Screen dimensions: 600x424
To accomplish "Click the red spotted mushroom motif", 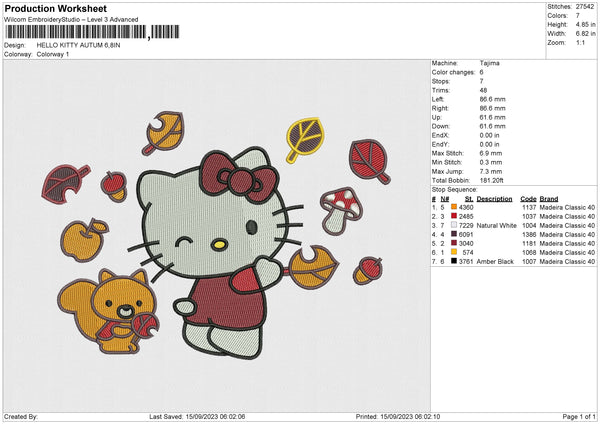I will point(341,210).
